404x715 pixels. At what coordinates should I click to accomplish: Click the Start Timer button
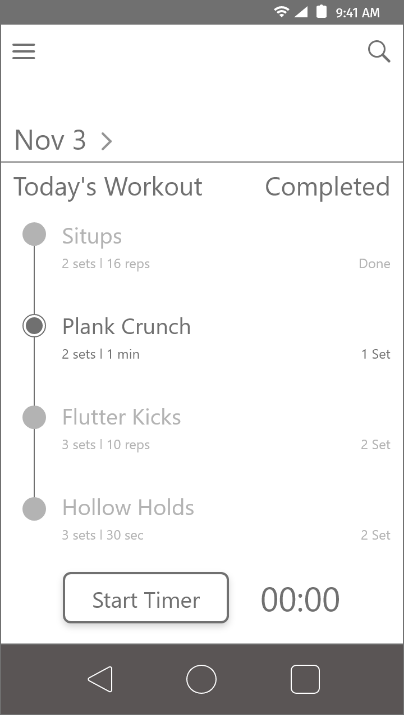pos(146,597)
